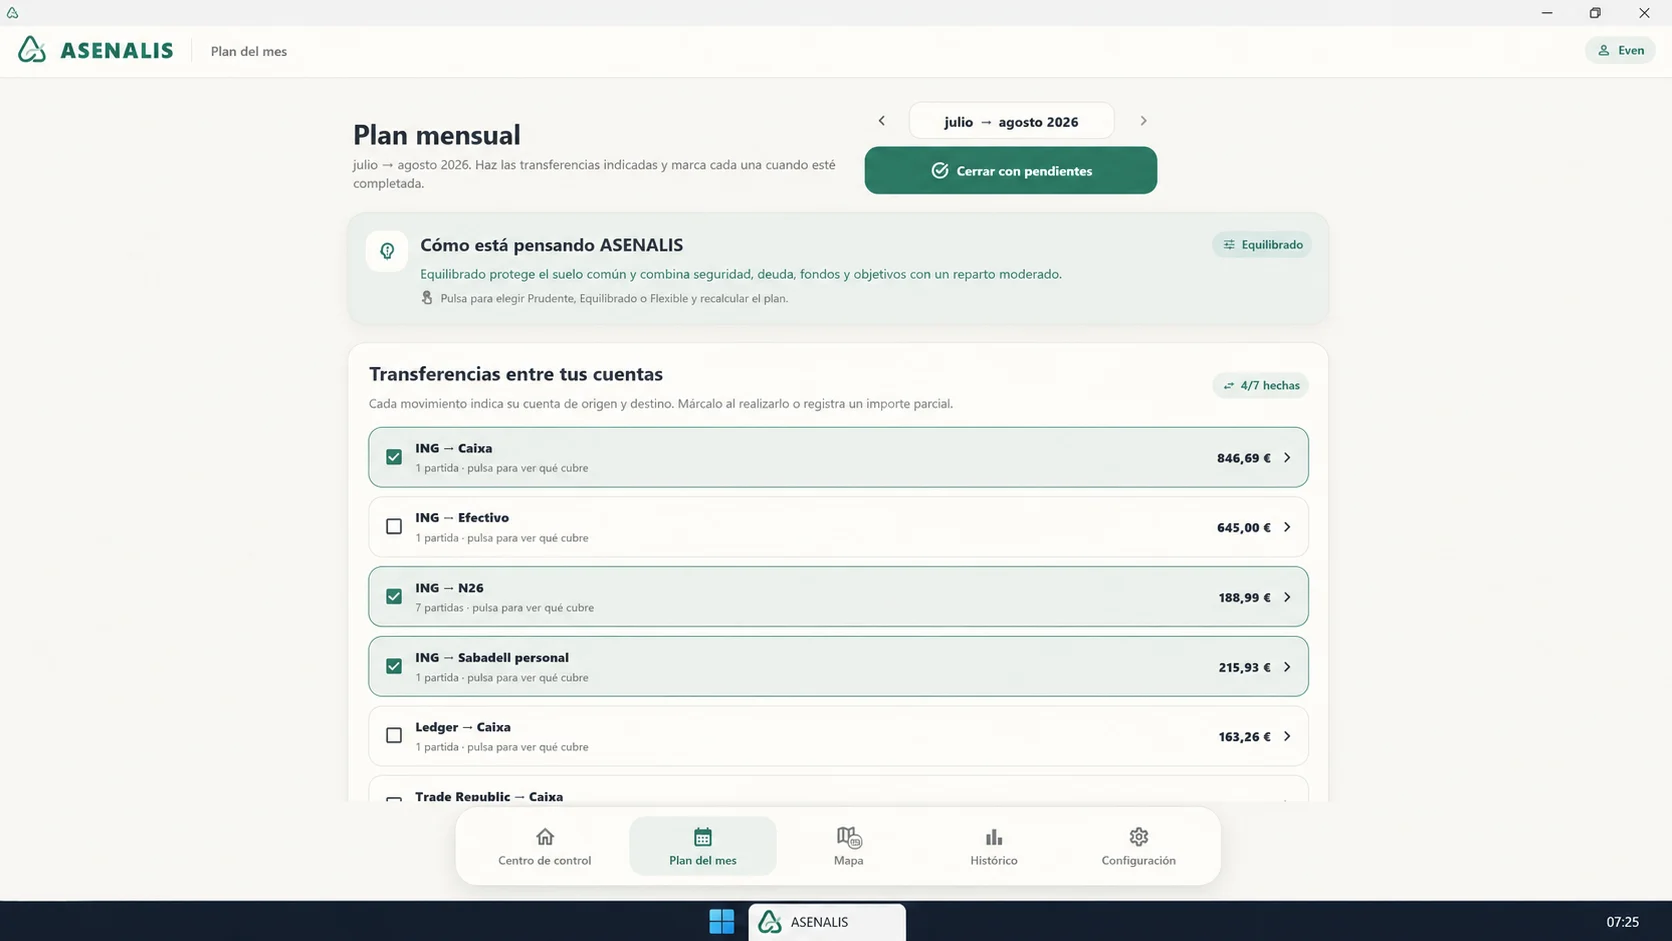Click the 07:25 taskbar clock
Screen dimensions: 1672x941
pos(1622,922)
